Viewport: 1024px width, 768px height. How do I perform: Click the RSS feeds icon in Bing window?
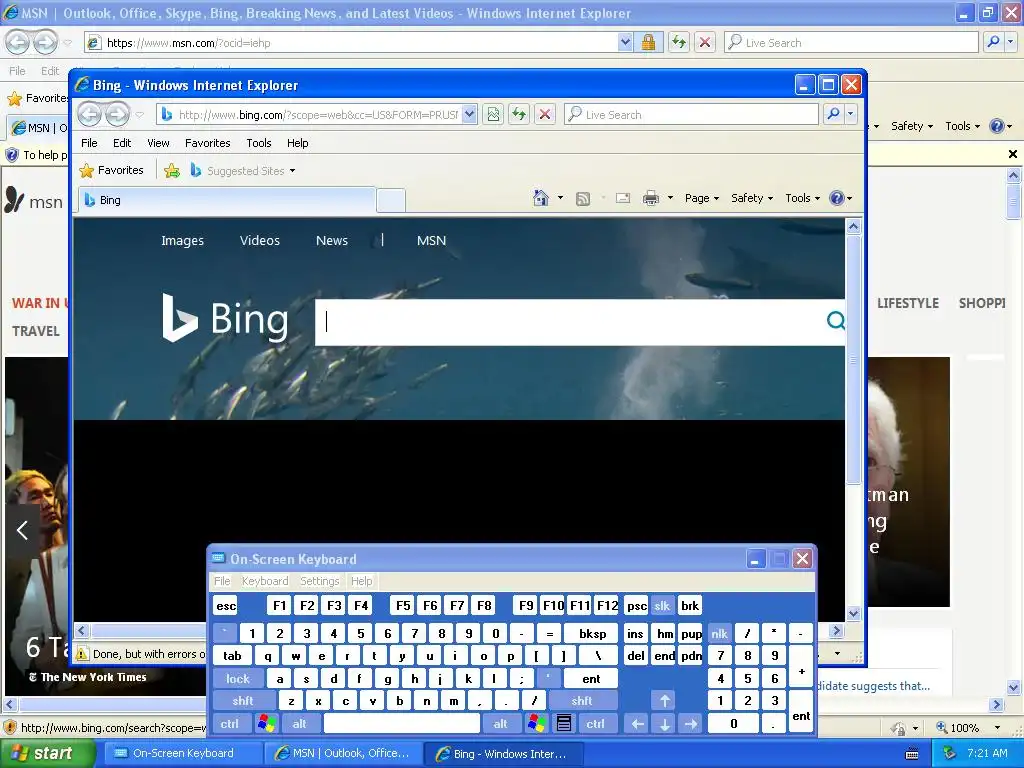[583, 199]
